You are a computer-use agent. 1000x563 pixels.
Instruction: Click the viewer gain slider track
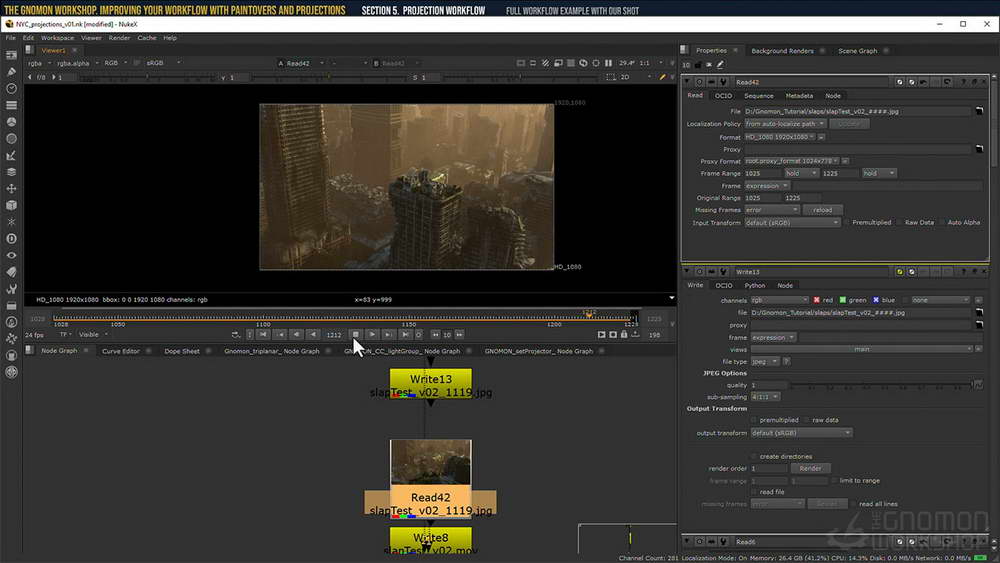tap(149, 77)
